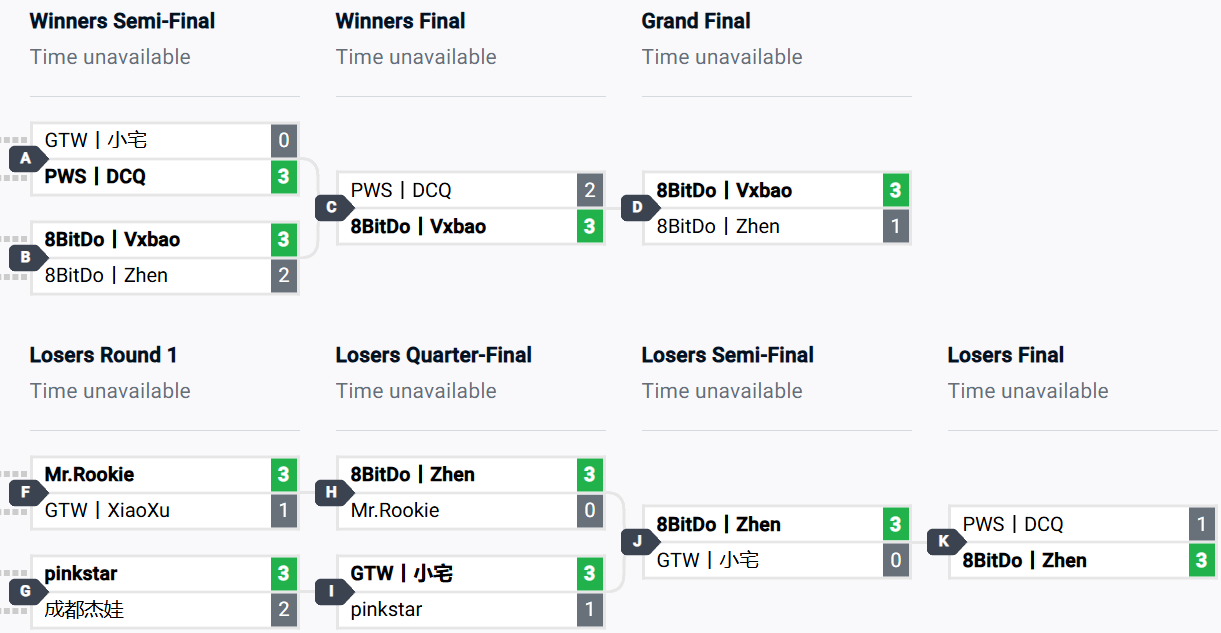This screenshot has width=1221, height=633.
Task: Open Mr.Rookie in Losers Round 1
Action: click(x=90, y=475)
